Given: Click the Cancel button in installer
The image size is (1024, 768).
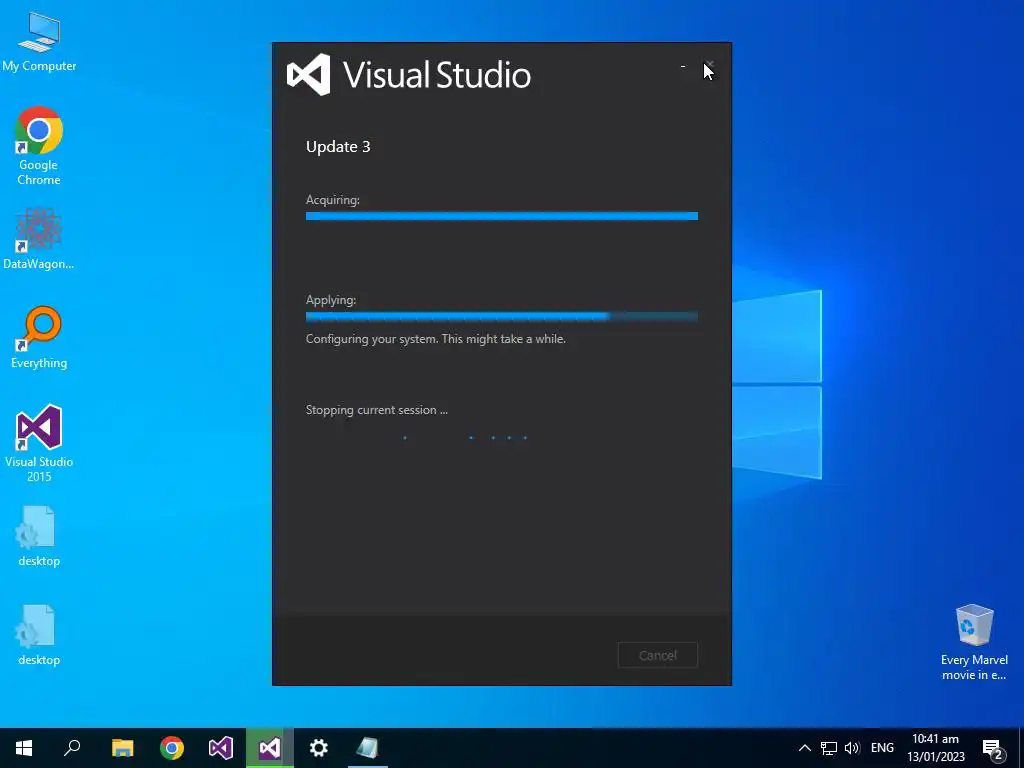Looking at the screenshot, I should pos(658,655).
